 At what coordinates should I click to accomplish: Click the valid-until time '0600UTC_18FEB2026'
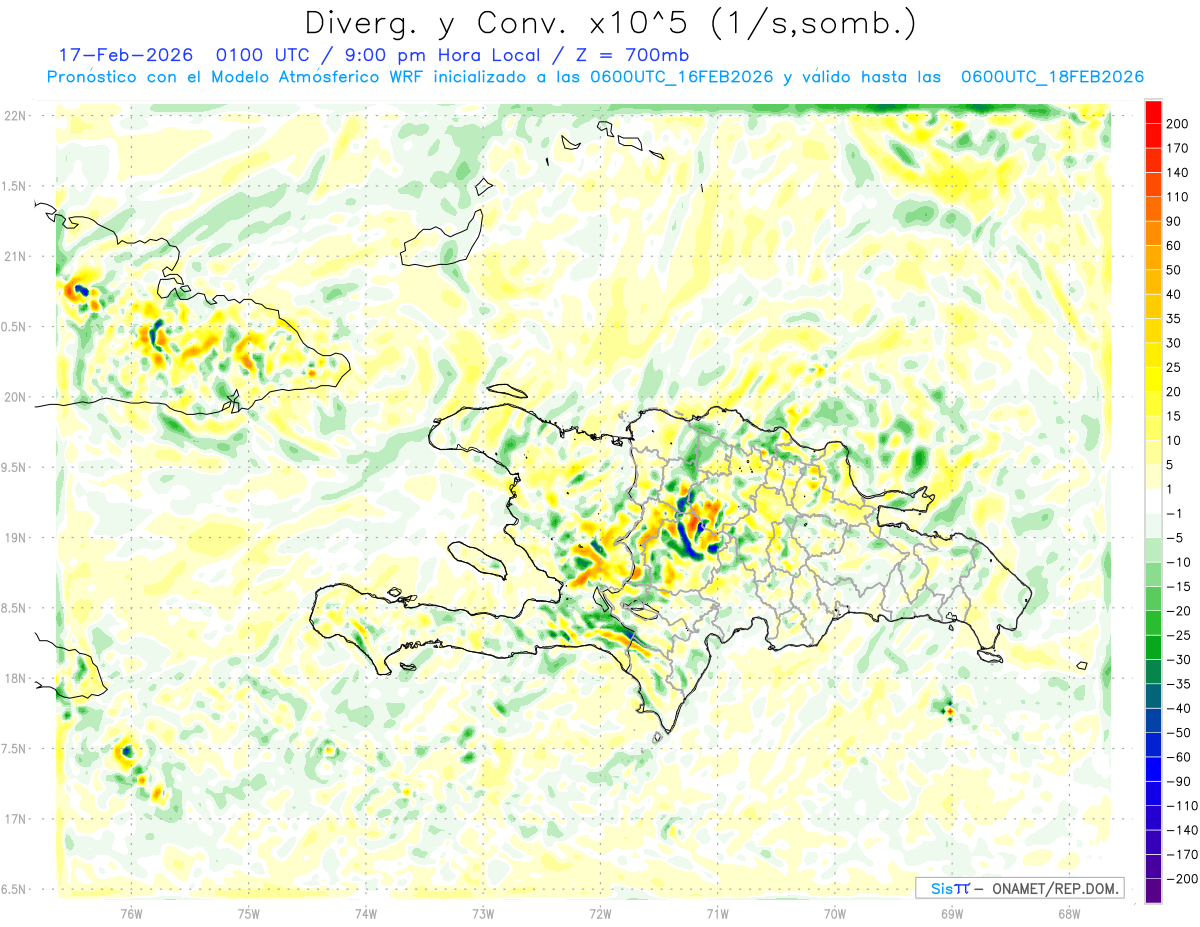point(1052,77)
